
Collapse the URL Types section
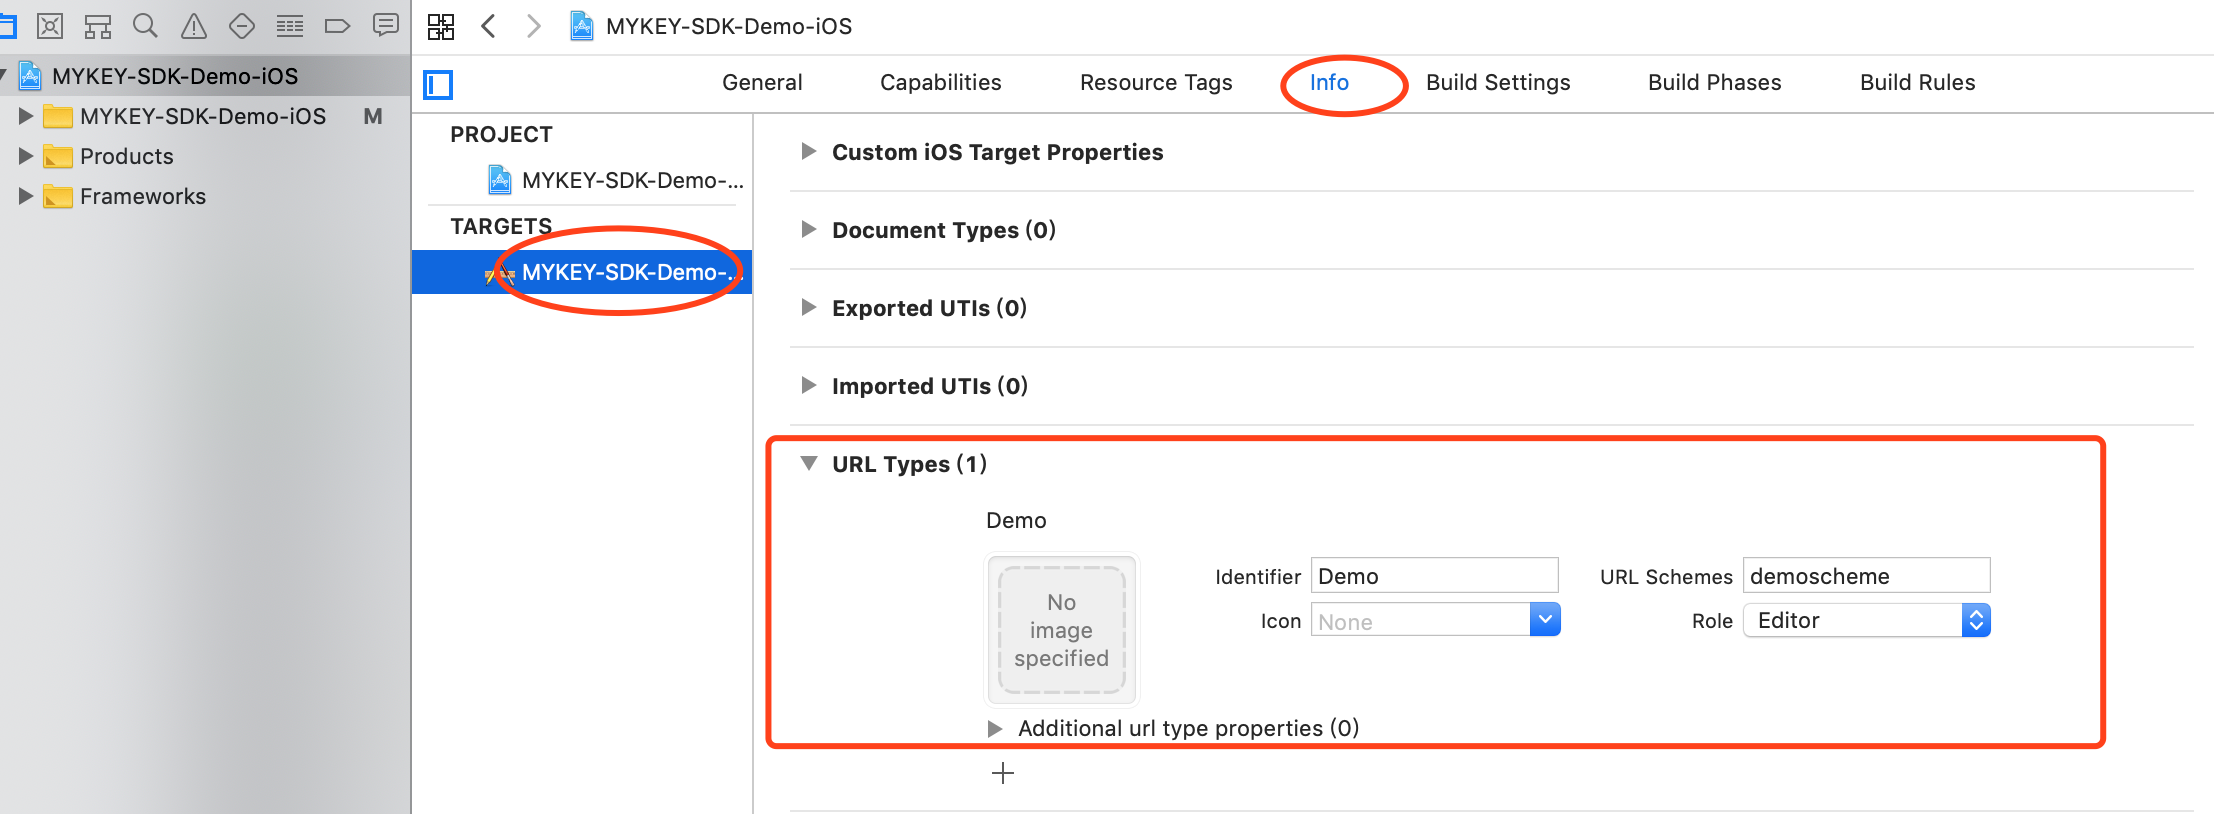(x=809, y=463)
